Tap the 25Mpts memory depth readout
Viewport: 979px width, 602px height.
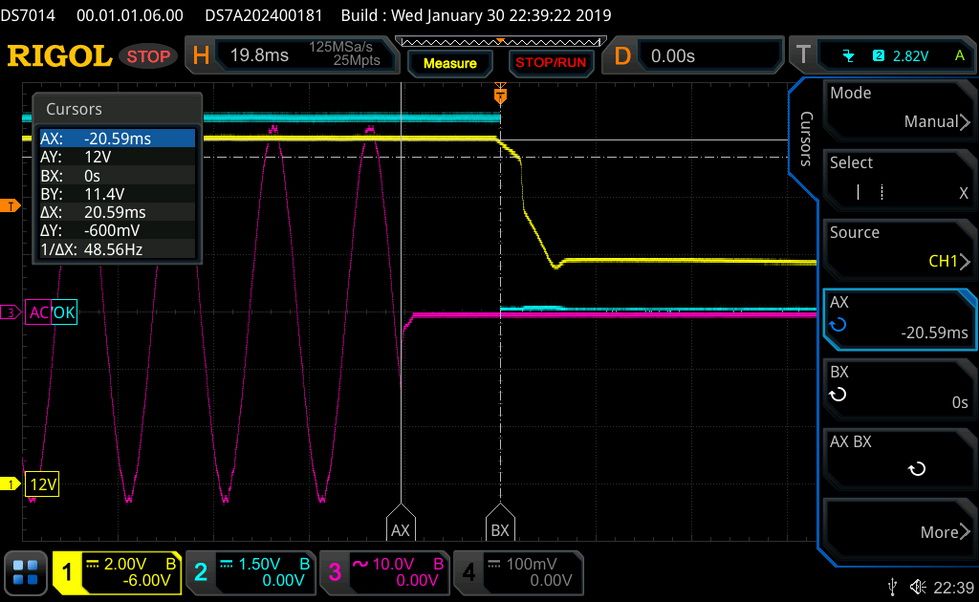[x=357, y=61]
